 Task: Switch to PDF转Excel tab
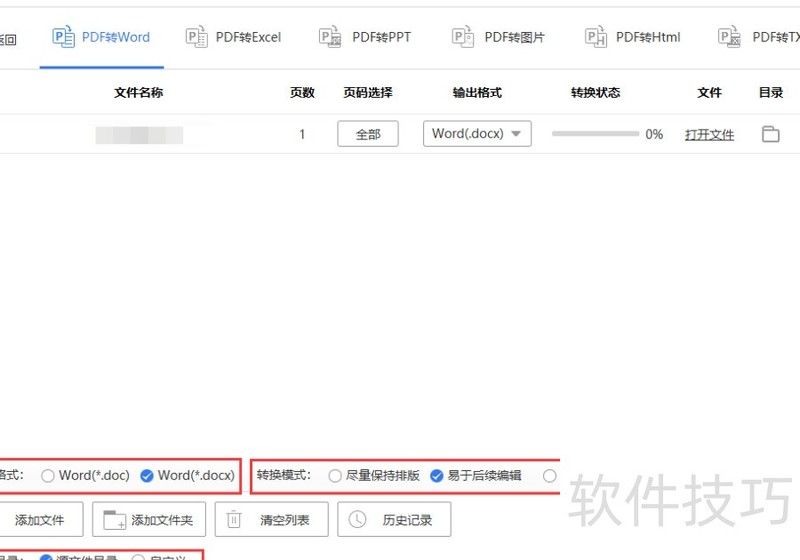point(234,37)
